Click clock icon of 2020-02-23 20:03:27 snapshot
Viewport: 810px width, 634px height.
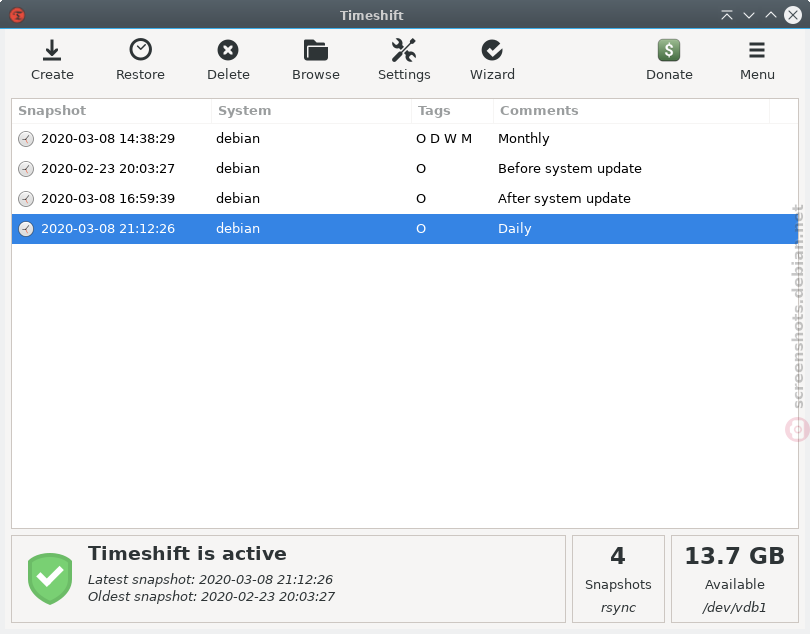click(26, 168)
